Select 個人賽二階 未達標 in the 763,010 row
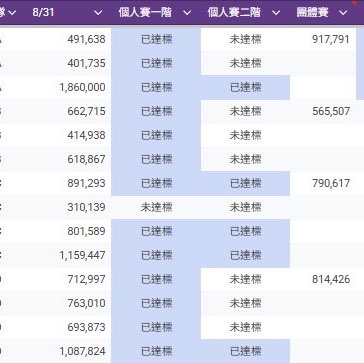 [245, 303]
